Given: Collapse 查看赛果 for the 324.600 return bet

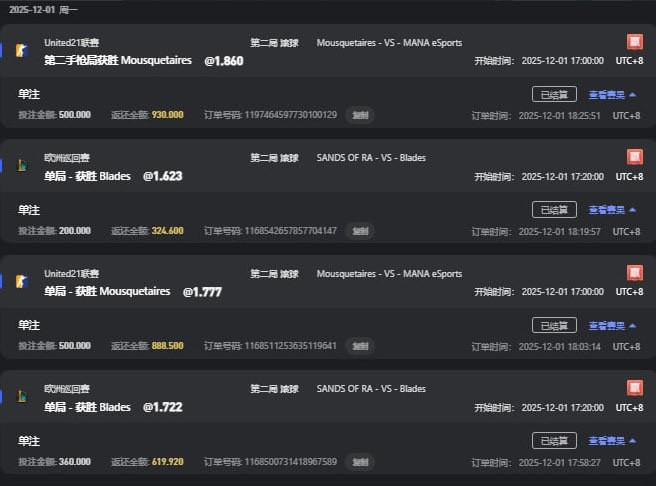Looking at the screenshot, I should [612, 210].
